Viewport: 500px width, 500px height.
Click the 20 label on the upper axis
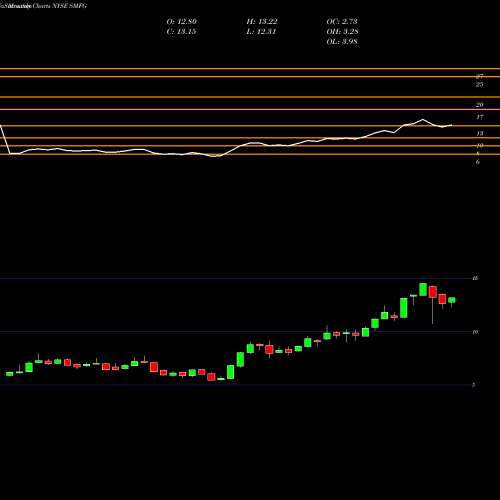pyautogui.click(x=479, y=105)
